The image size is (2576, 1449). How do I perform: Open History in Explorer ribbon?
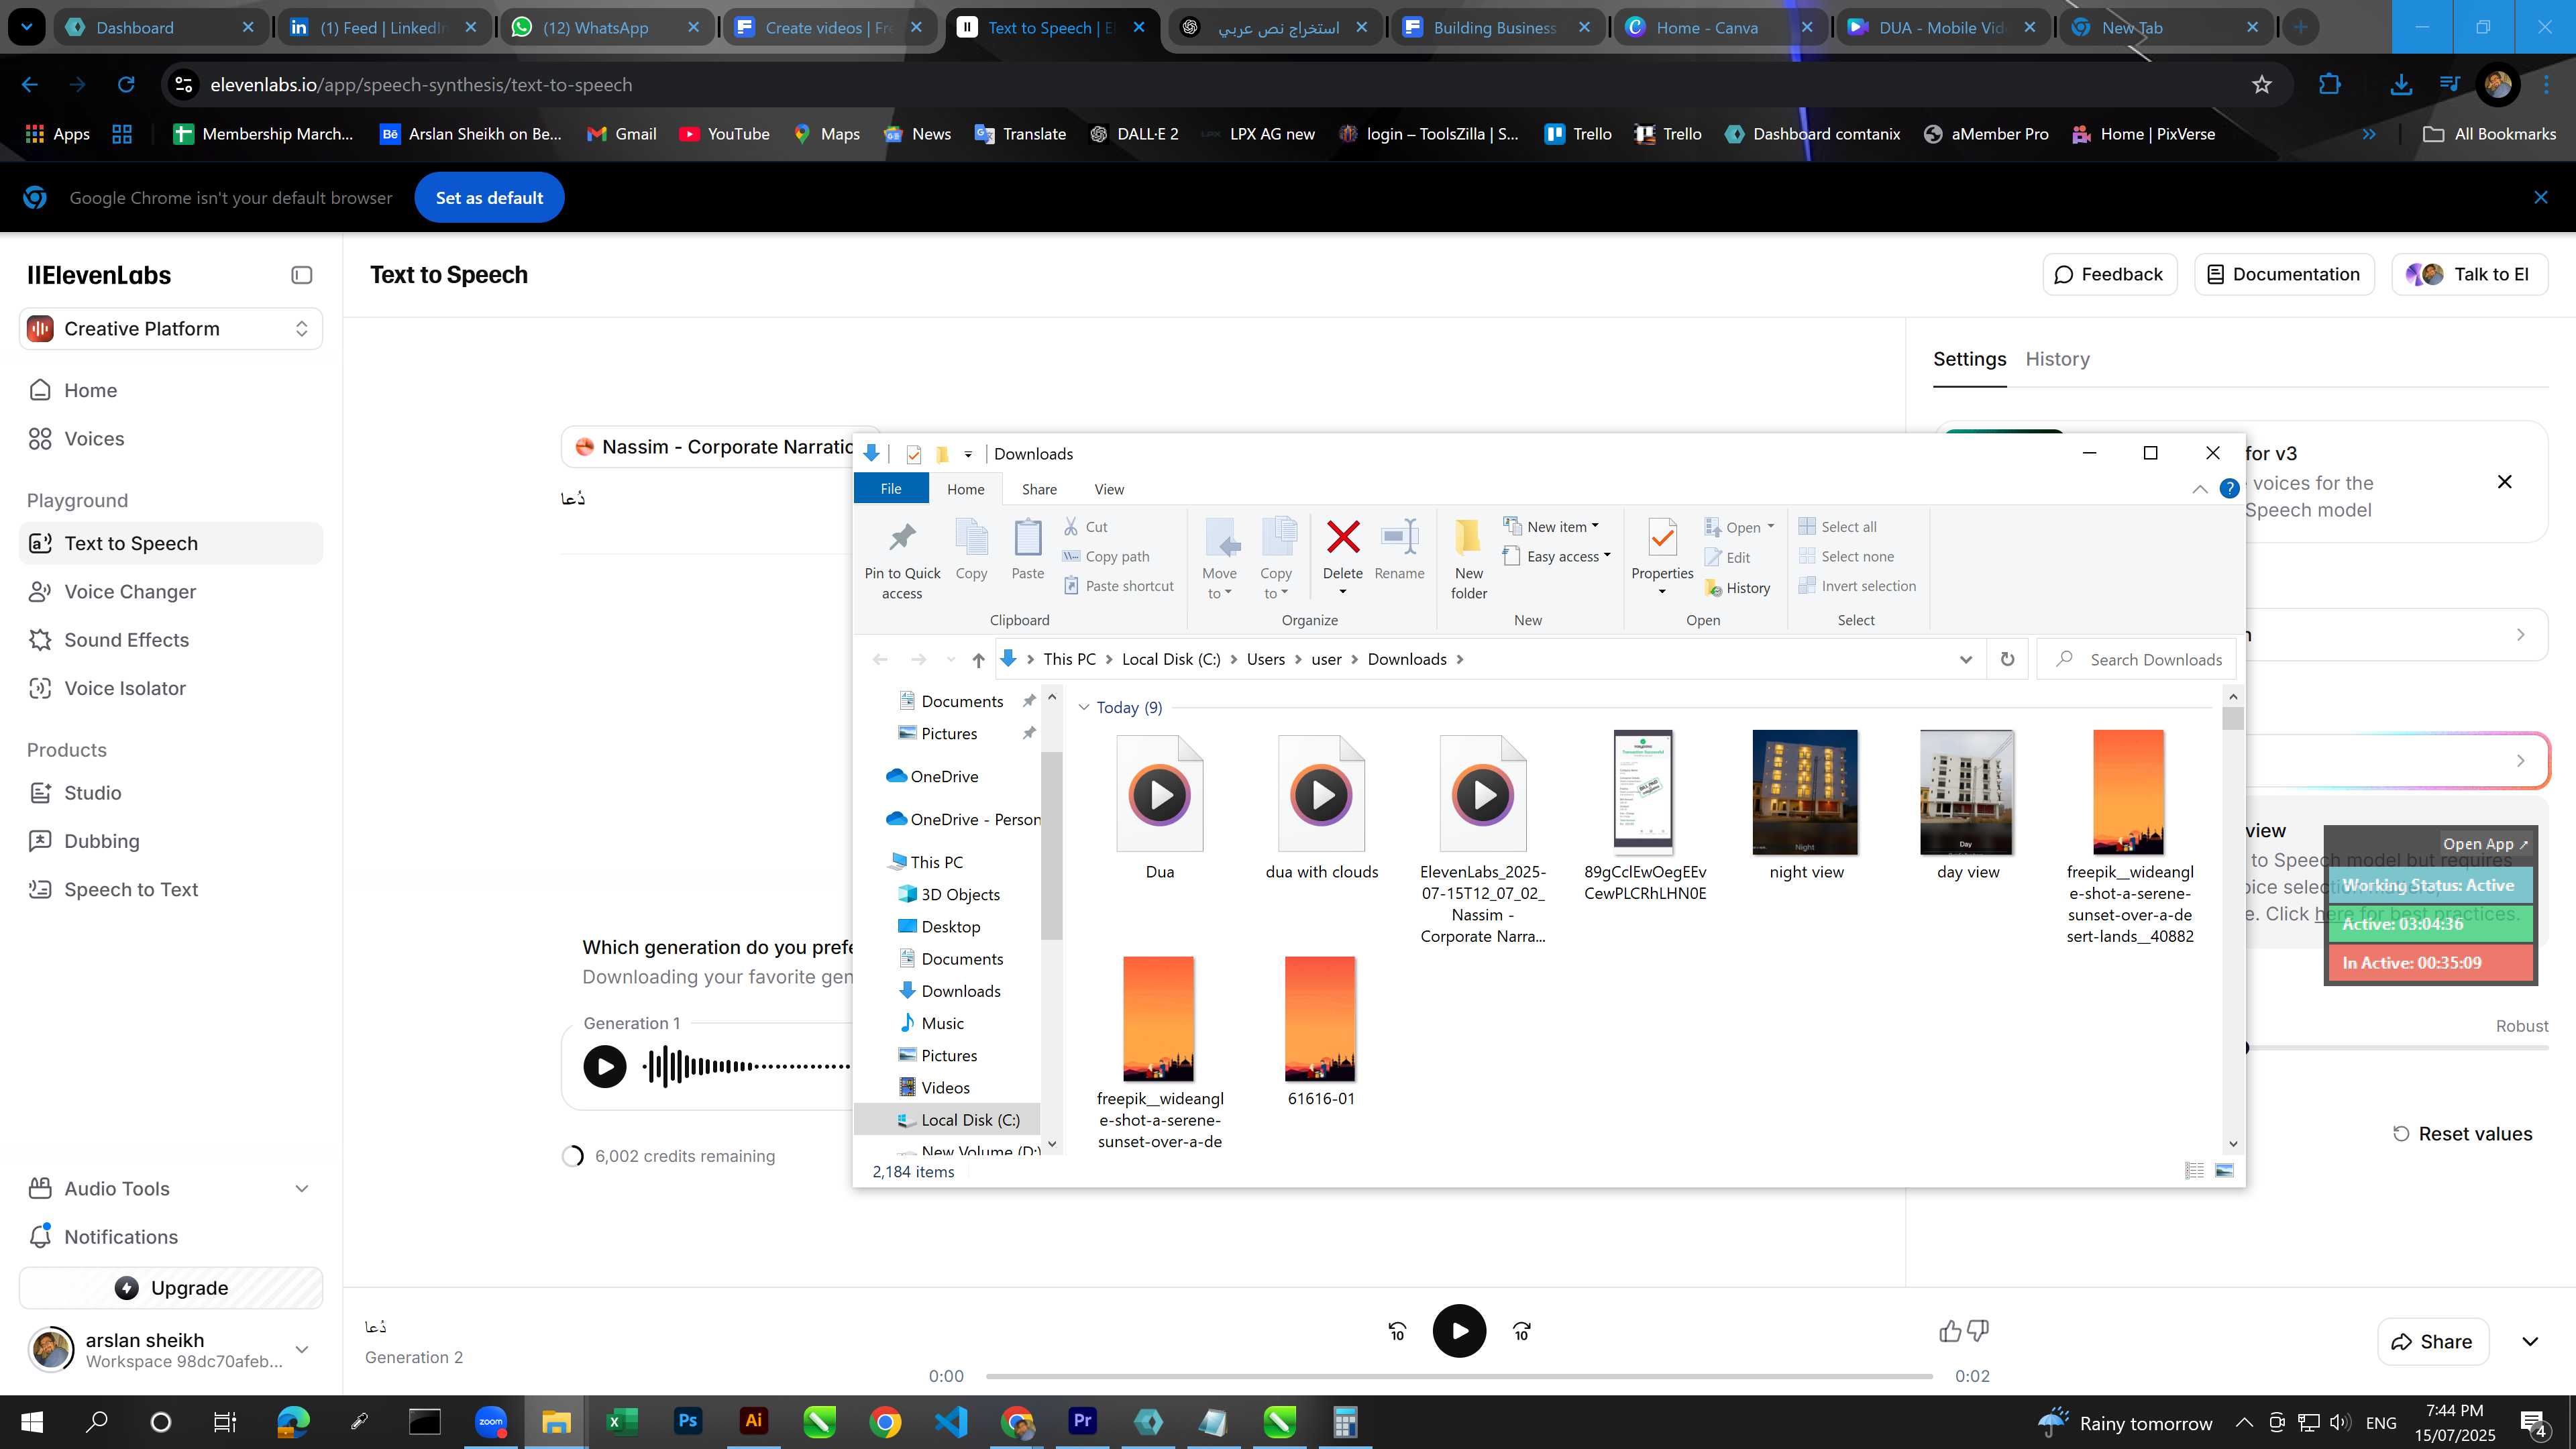coord(1738,588)
